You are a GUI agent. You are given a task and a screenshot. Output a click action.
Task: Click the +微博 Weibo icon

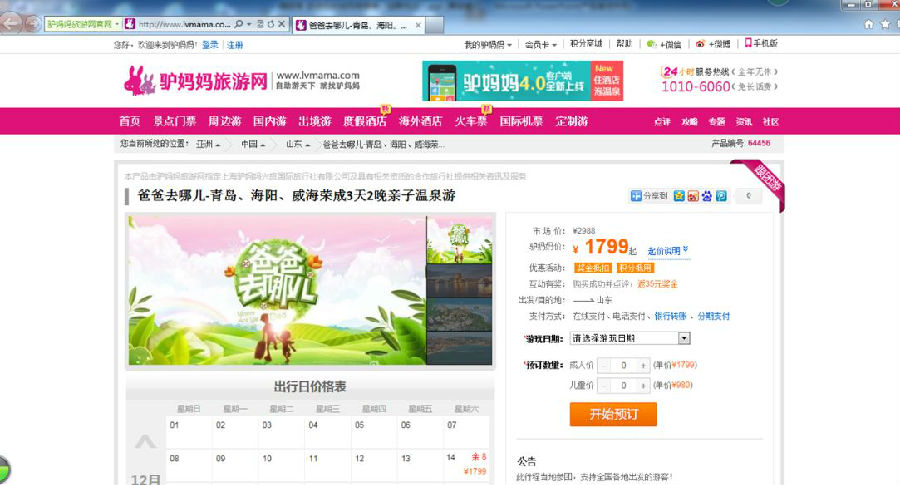700,44
